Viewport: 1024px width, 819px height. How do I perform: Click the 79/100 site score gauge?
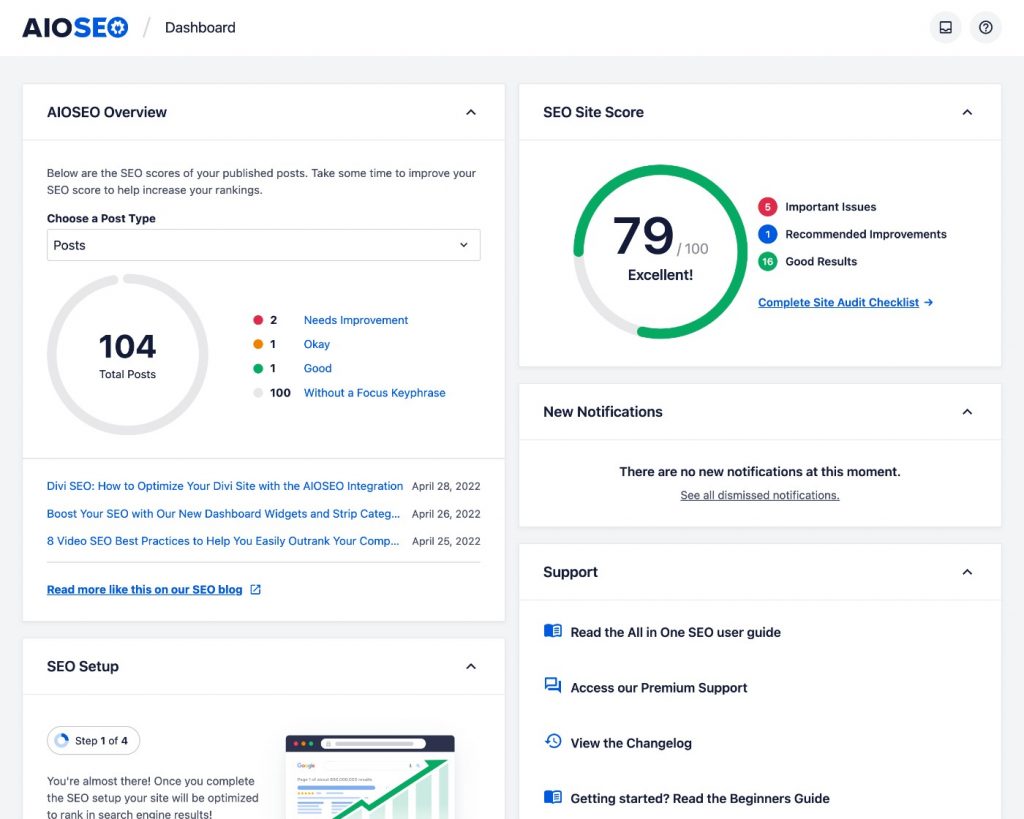tap(660, 251)
